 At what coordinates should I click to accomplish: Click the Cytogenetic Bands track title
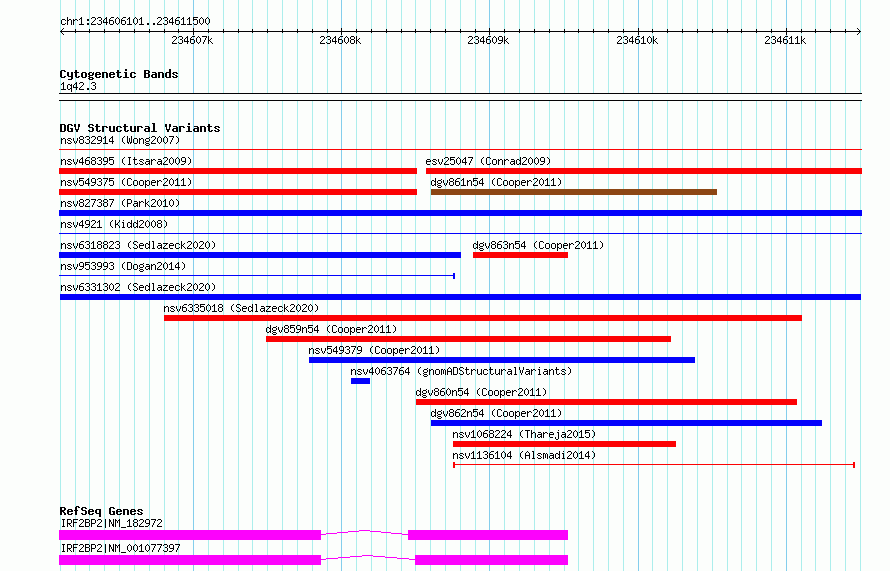pyautogui.click(x=119, y=74)
